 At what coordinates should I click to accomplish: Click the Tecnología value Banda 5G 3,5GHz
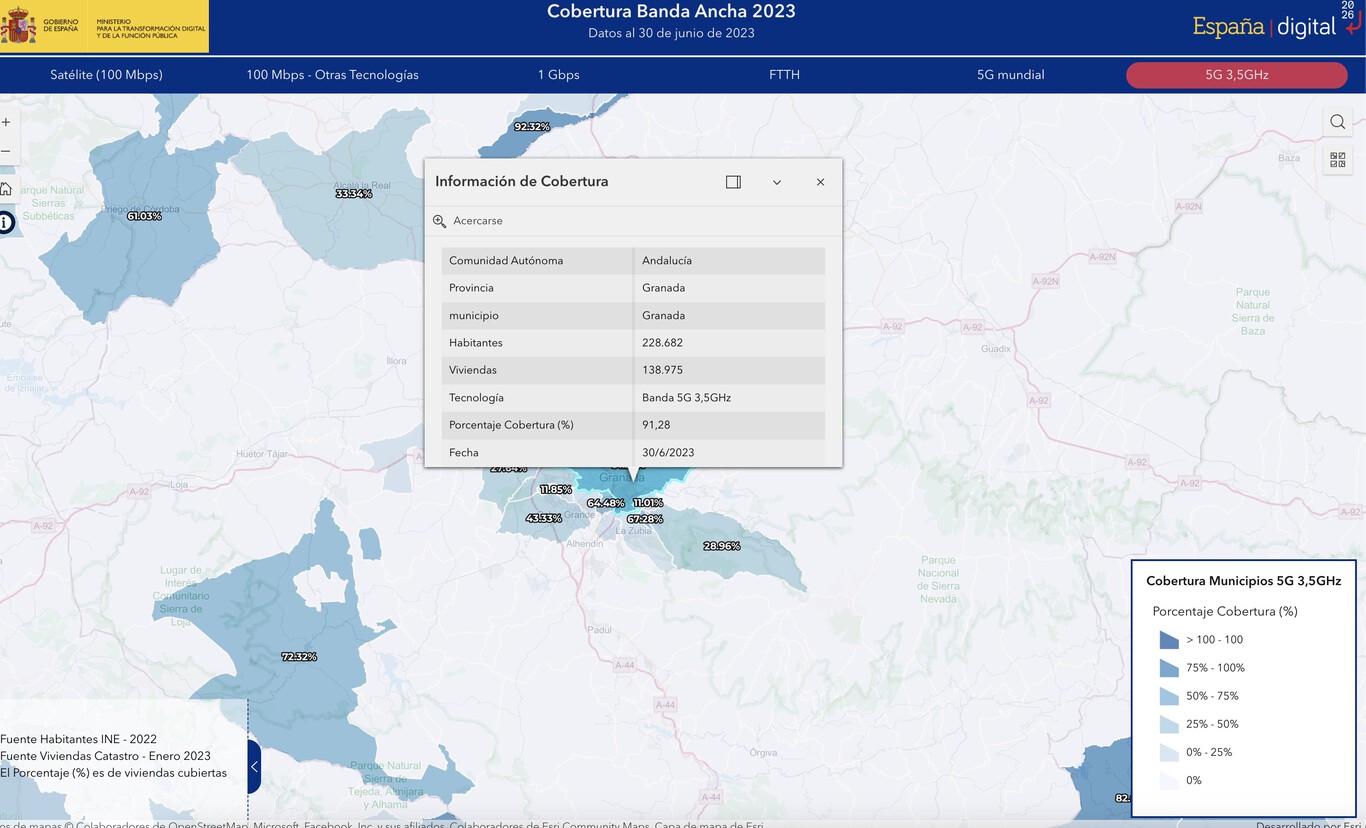(x=686, y=398)
